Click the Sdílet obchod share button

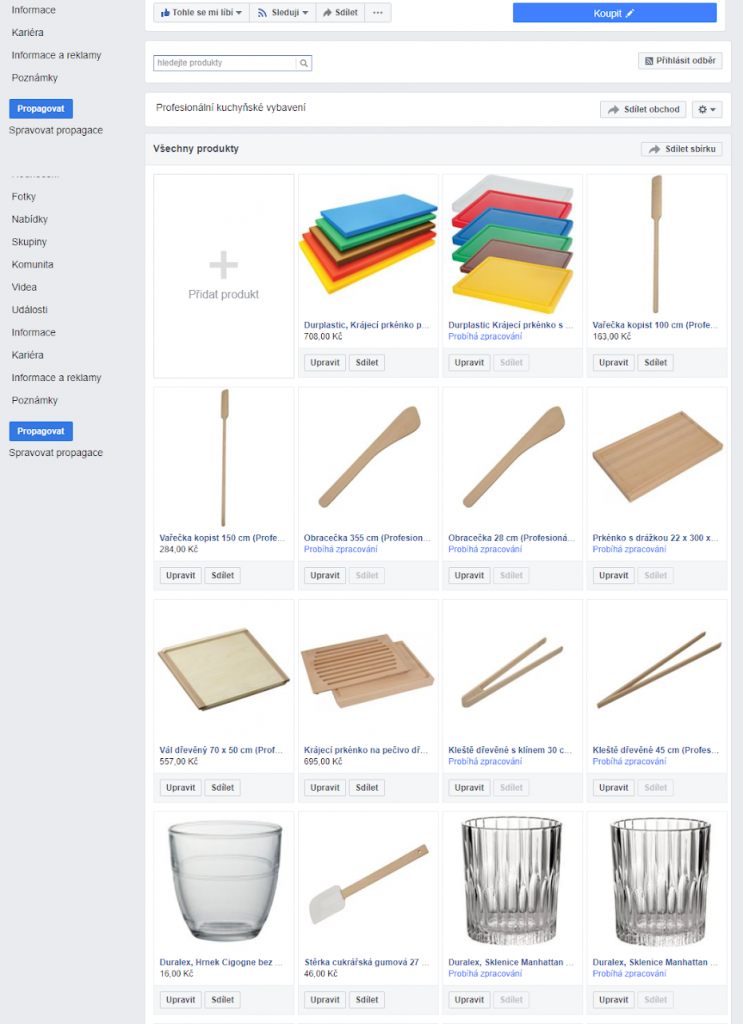click(x=643, y=110)
